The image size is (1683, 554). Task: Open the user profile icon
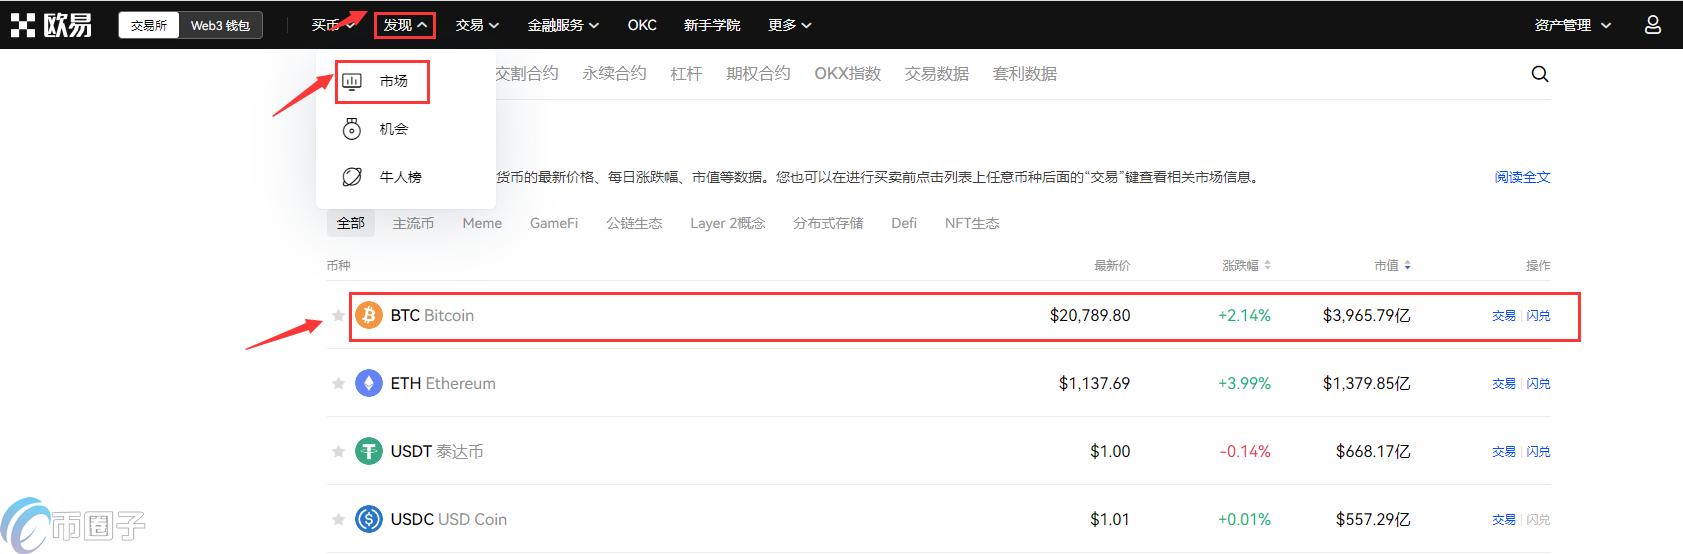[x=1652, y=25]
